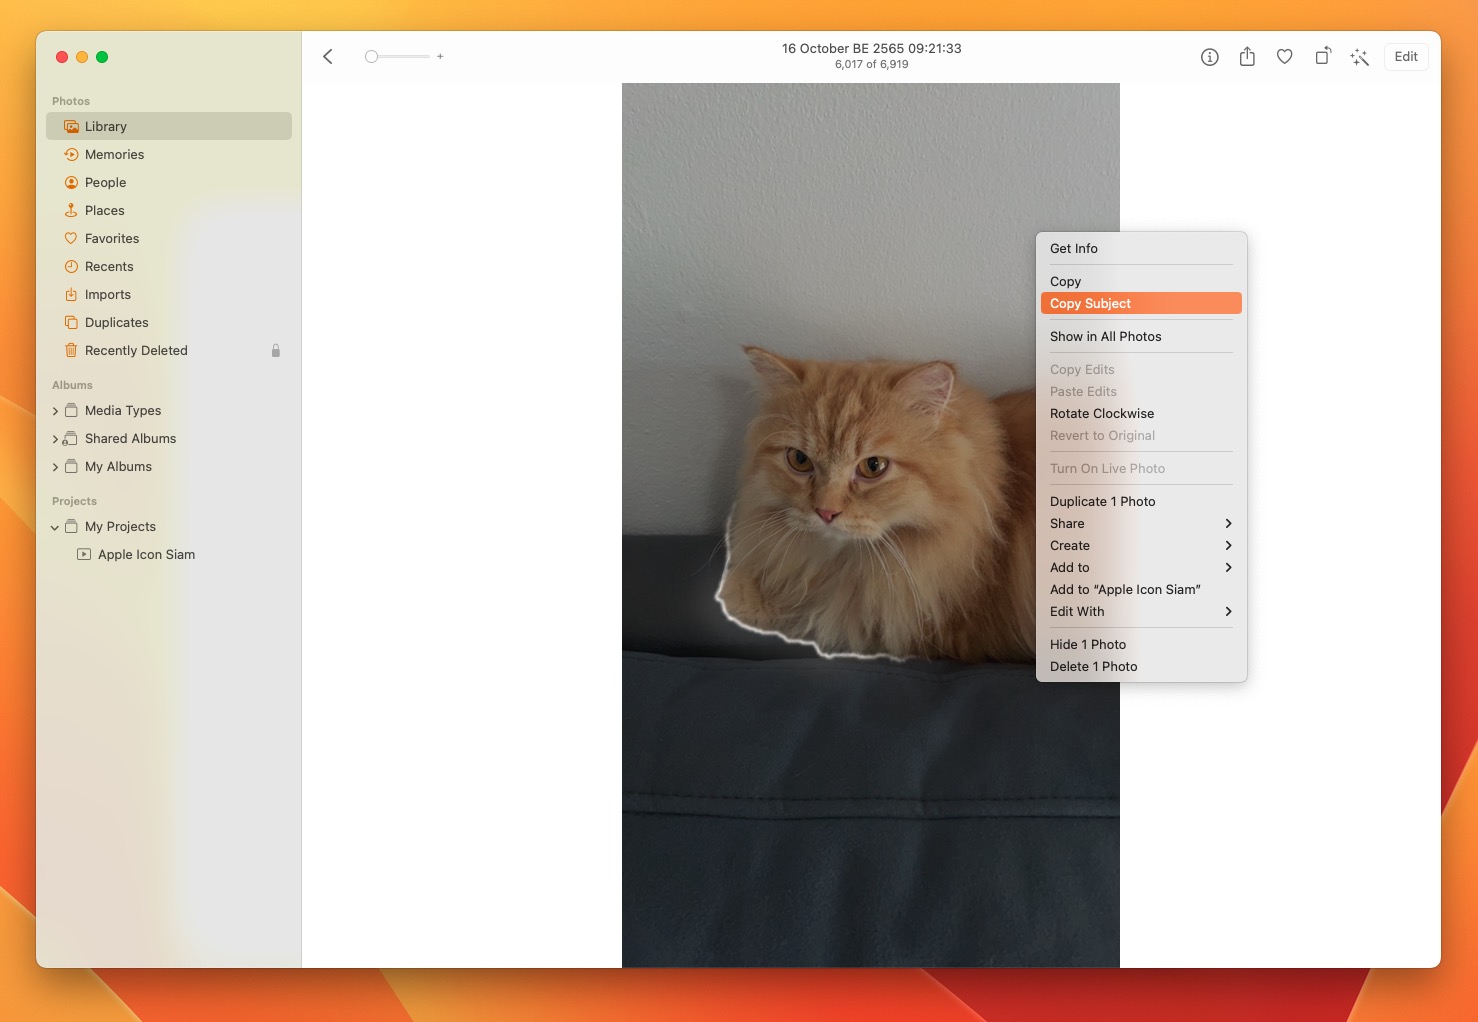Viewport: 1478px width, 1022px height.
Task: Expand the Shared Albums group
Action: coord(55,439)
